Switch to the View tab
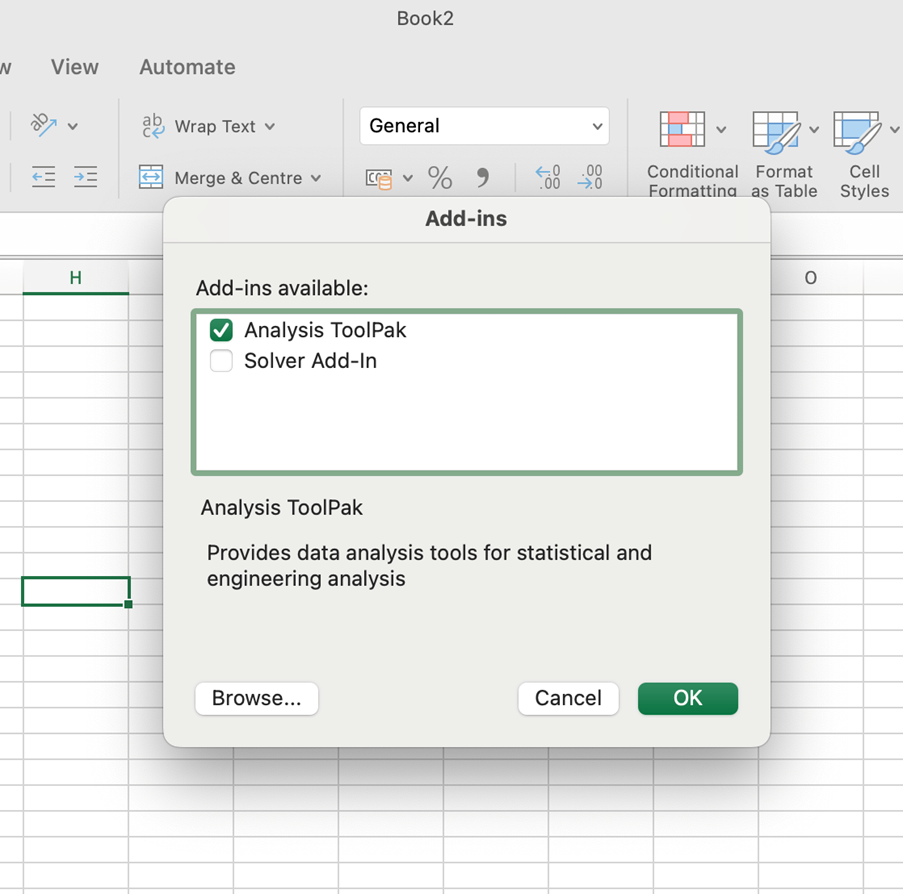903x894 pixels. 75,67
